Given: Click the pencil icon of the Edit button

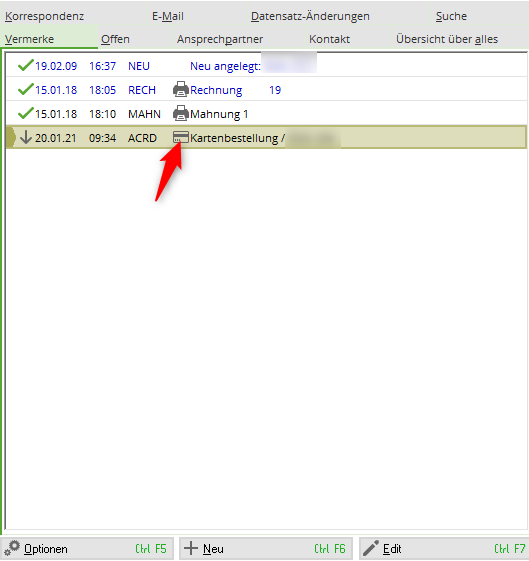Looking at the screenshot, I should [x=371, y=548].
